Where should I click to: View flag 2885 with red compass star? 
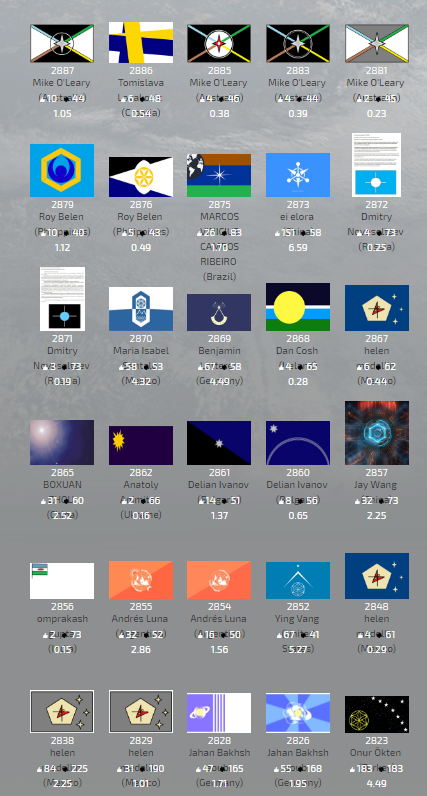(219, 44)
